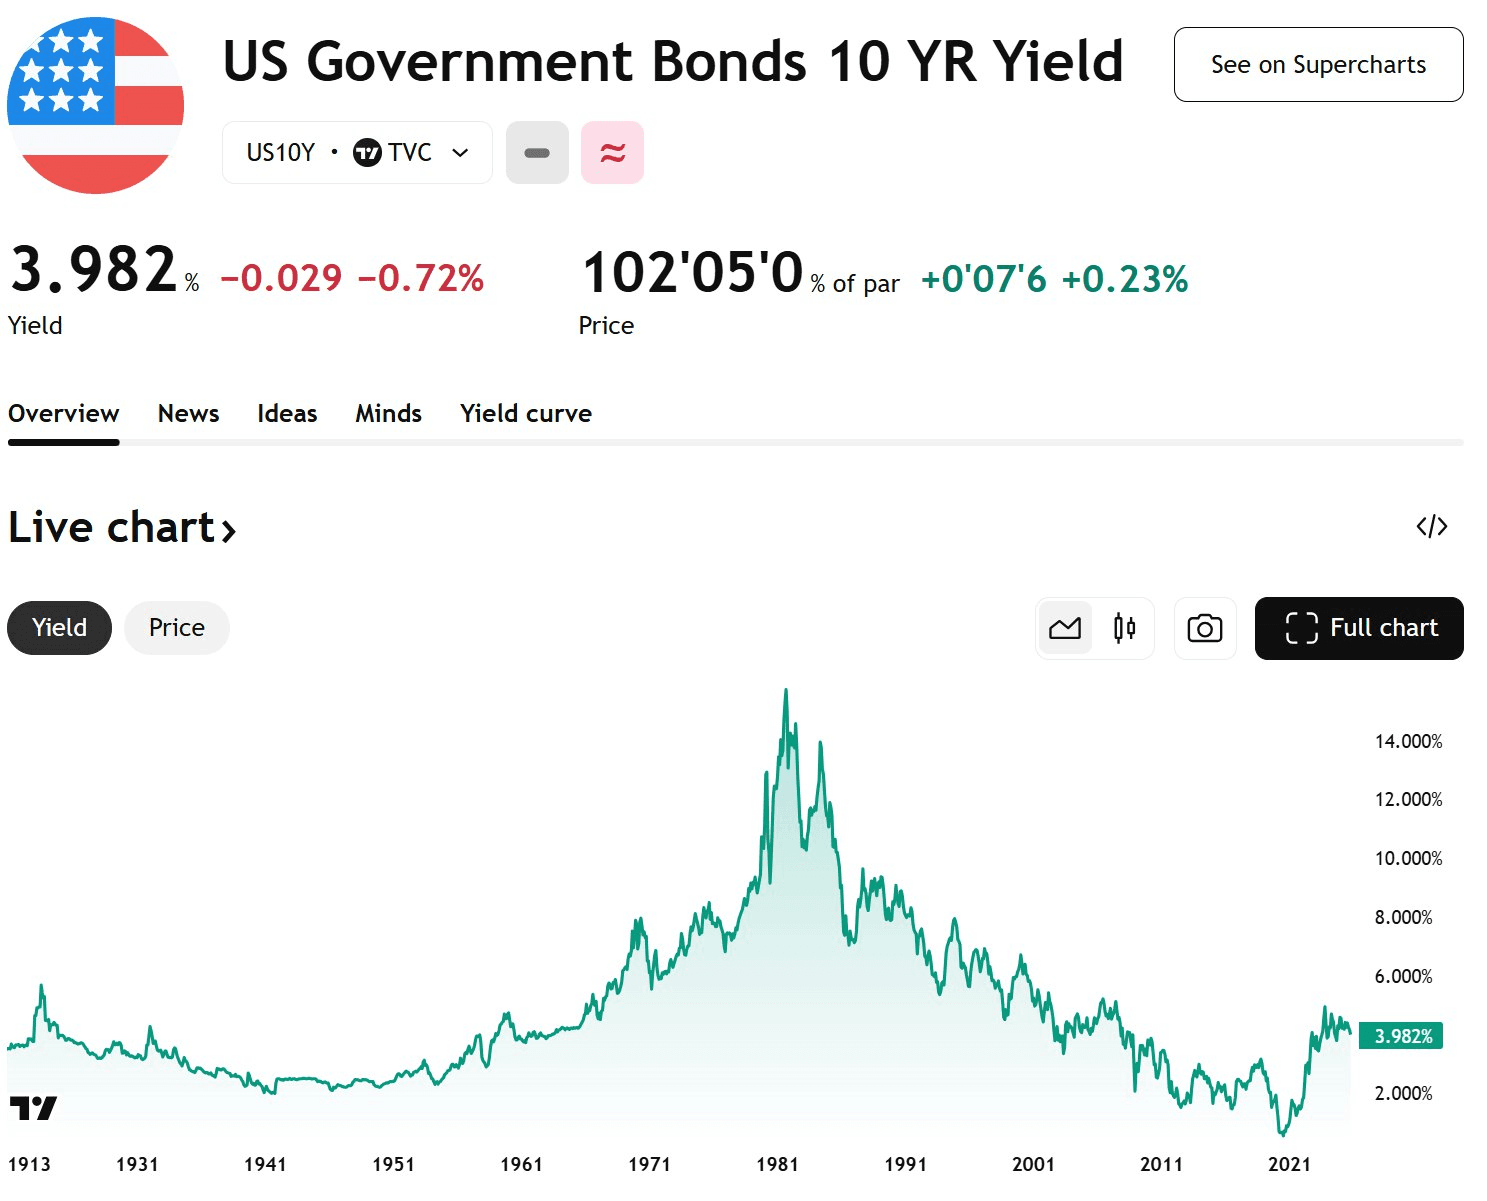Viewport: 1487px width, 1201px height.
Task: Switch to area chart style icon
Action: (1065, 628)
